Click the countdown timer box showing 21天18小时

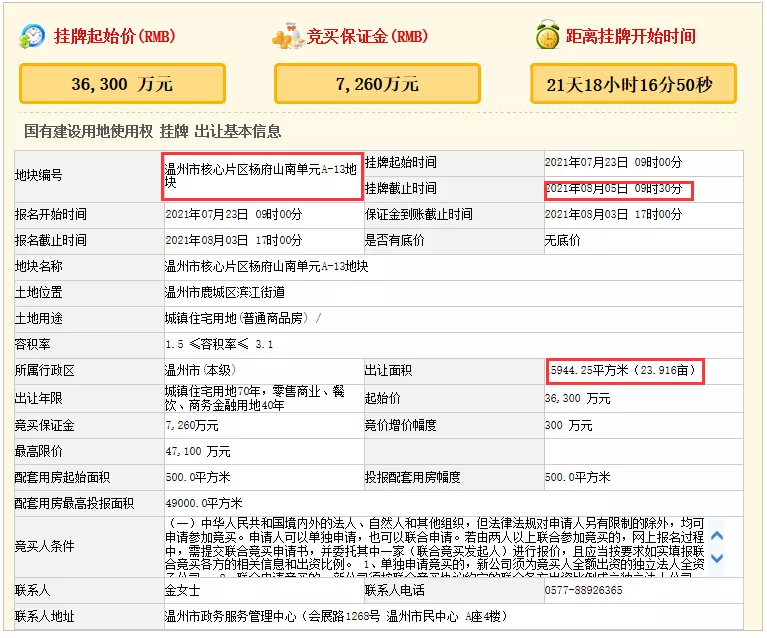[x=634, y=84]
